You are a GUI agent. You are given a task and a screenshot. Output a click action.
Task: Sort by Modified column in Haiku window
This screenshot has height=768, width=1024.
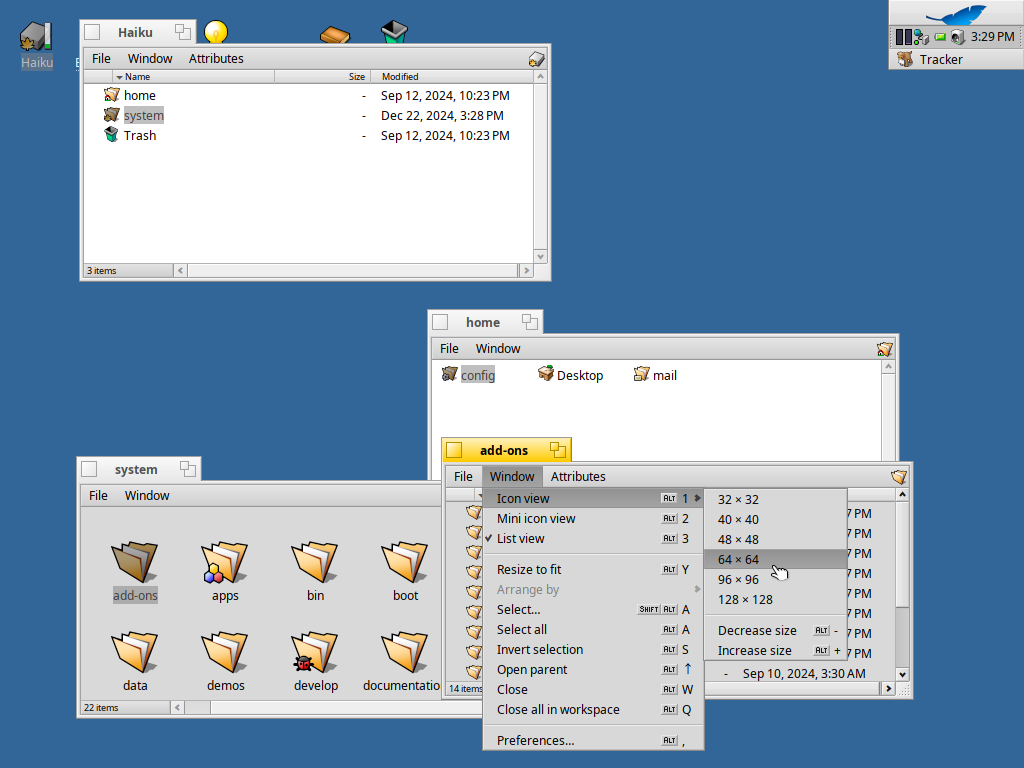[451, 76]
